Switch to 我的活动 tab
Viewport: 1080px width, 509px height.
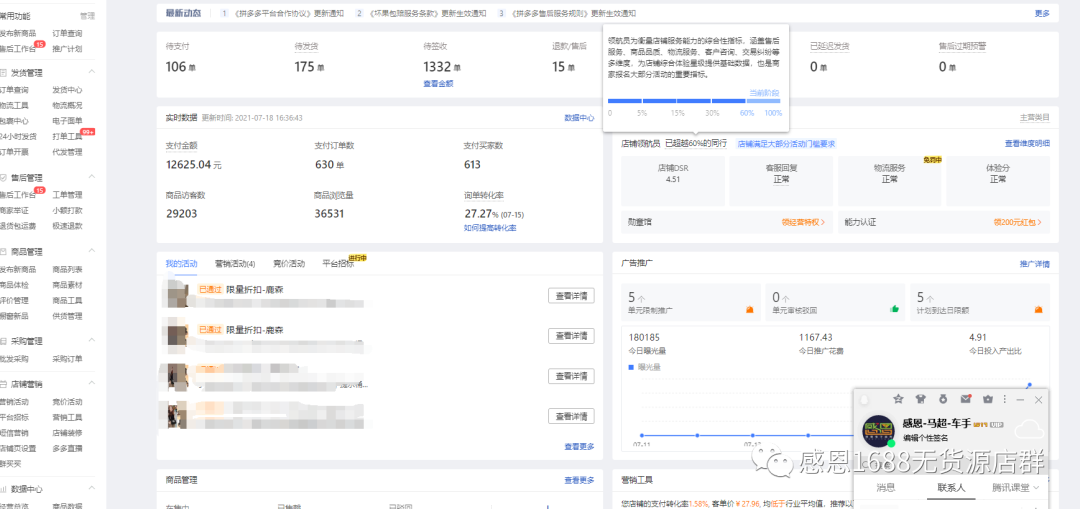(181, 264)
